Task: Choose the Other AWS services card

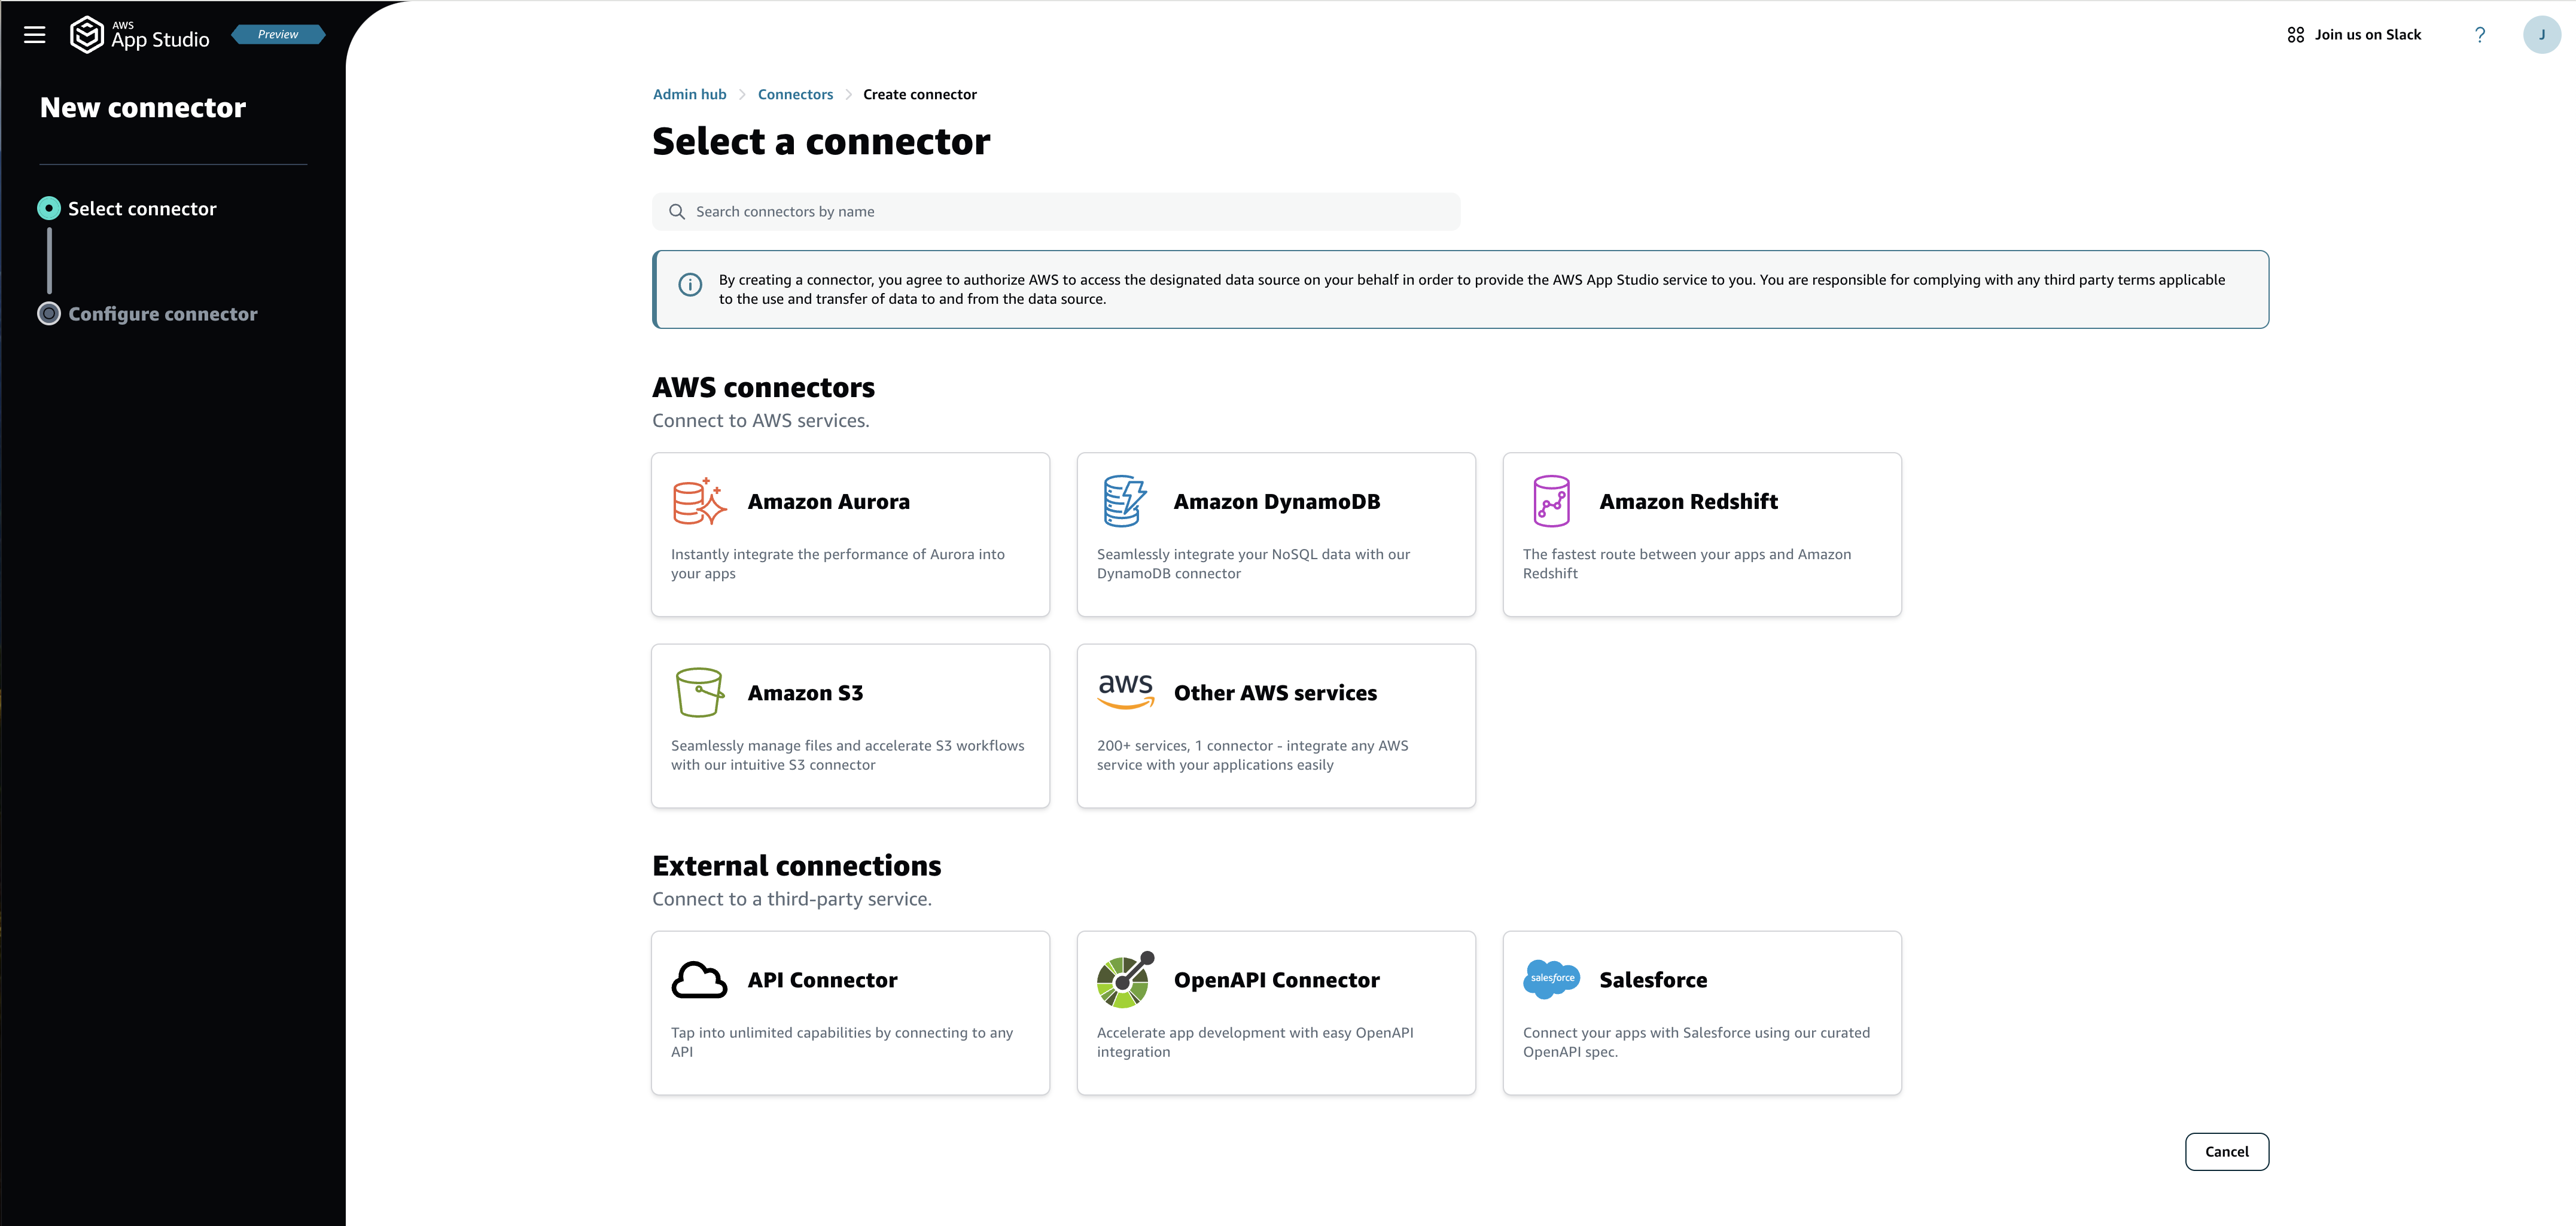Action: [1276, 726]
